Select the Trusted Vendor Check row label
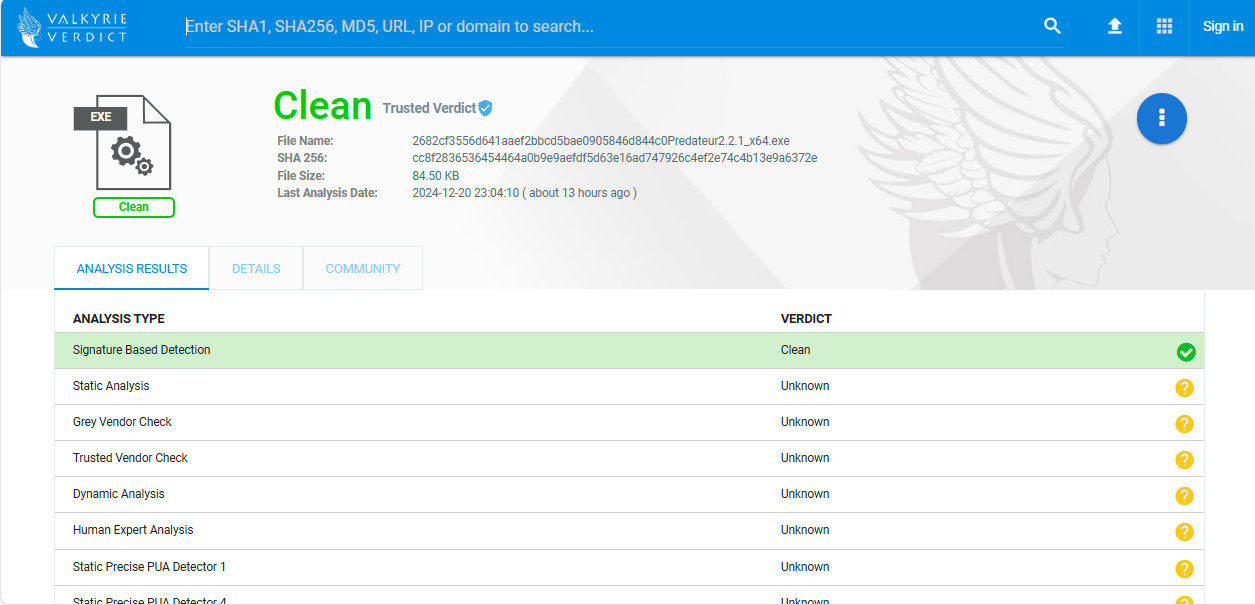The width and height of the screenshot is (1255, 605). tap(130, 458)
